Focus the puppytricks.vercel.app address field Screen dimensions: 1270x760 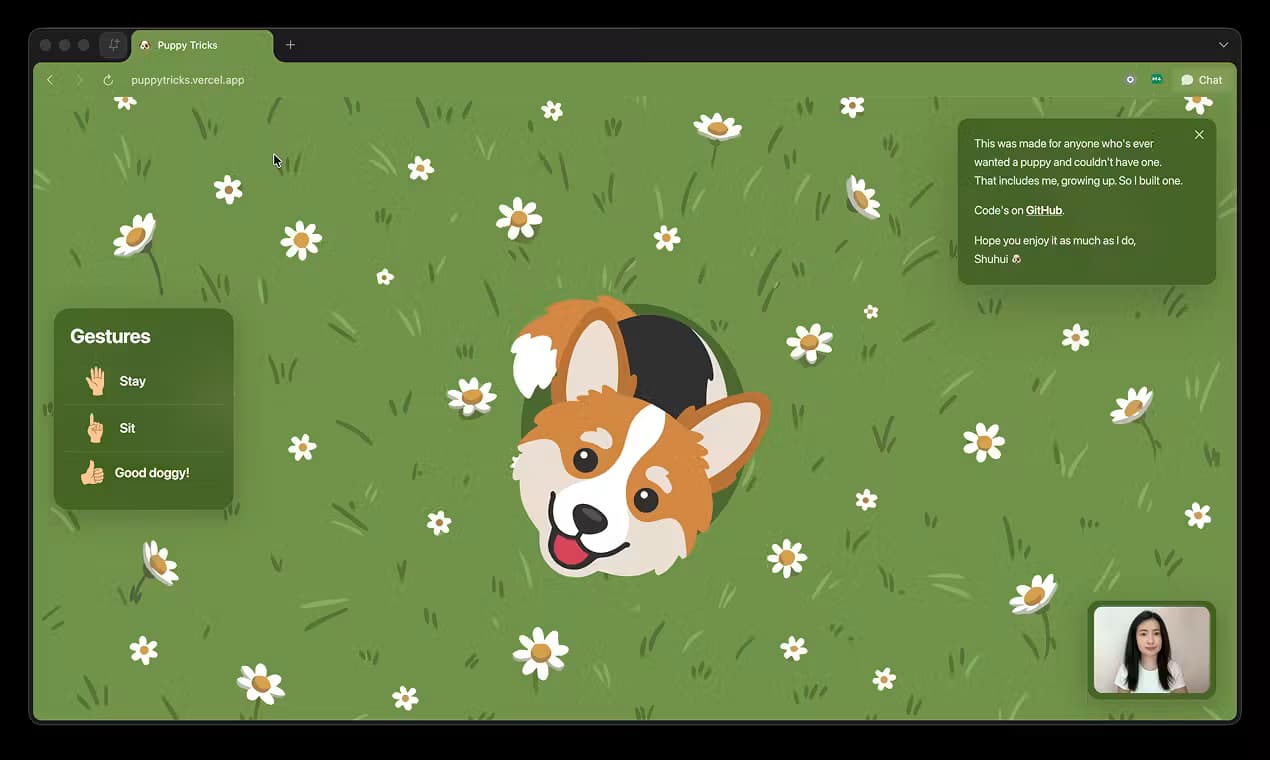tap(188, 80)
